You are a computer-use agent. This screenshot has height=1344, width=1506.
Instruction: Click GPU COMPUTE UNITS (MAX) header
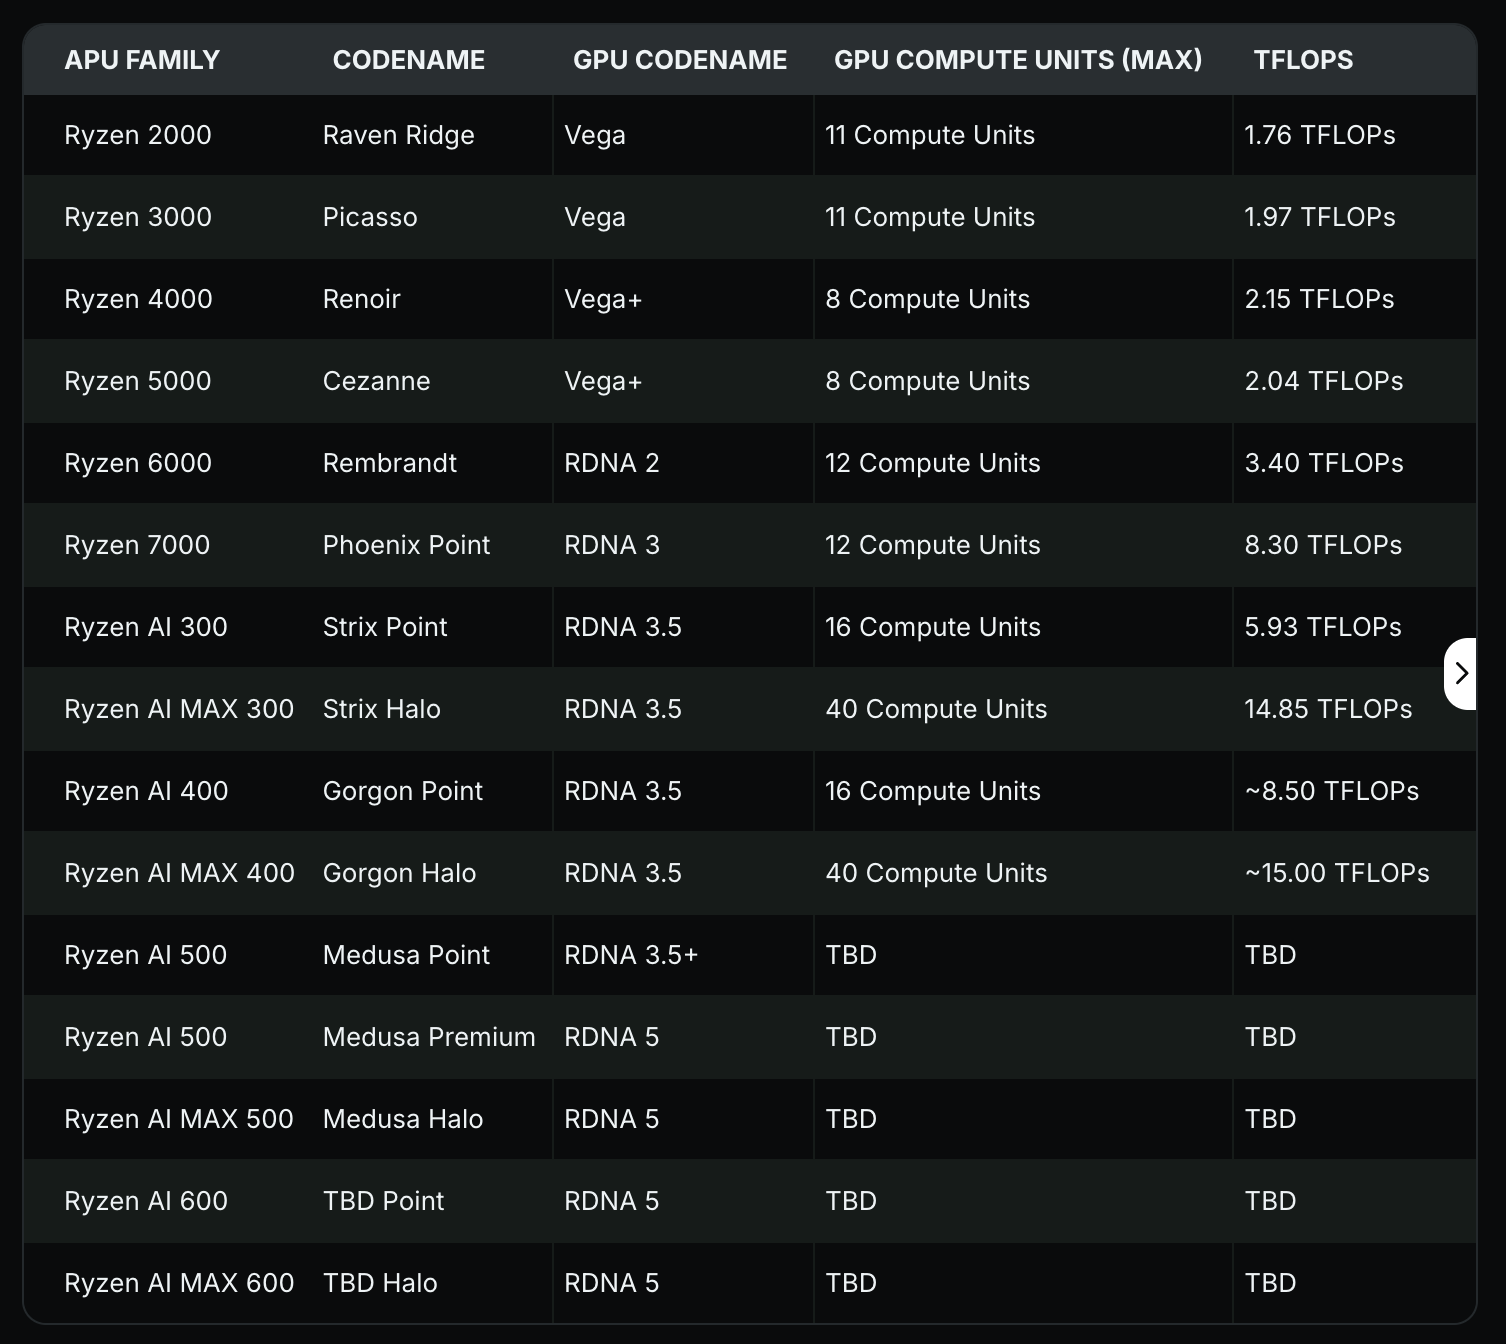point(1017,60)
